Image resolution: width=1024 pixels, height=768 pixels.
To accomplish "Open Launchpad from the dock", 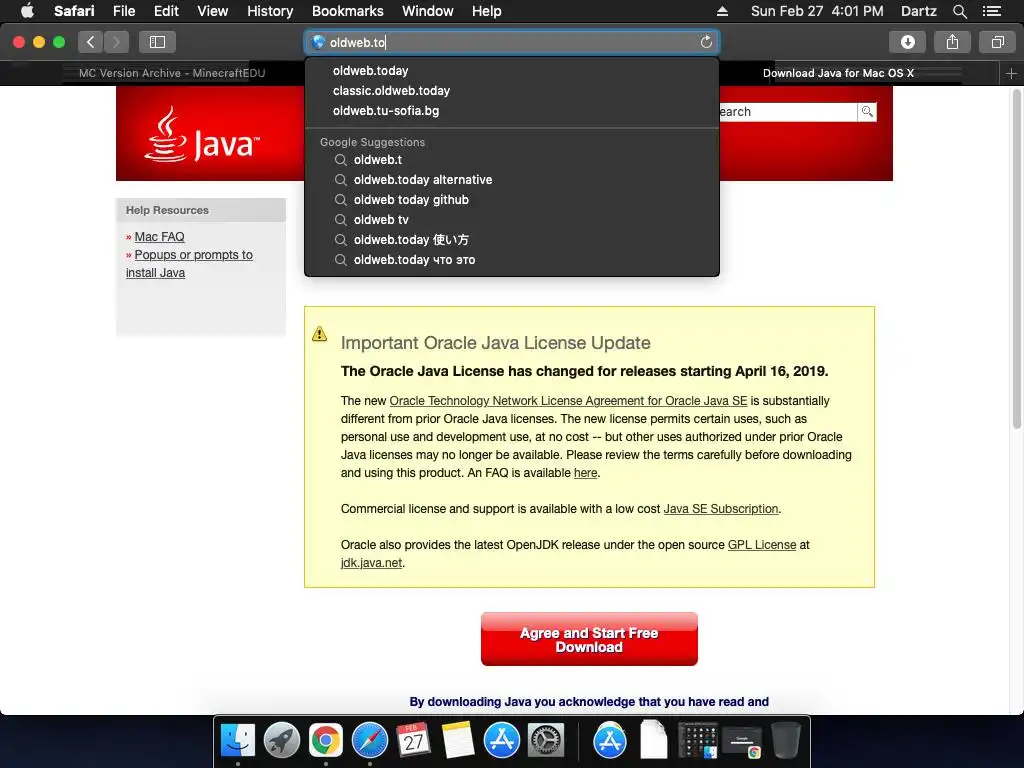I will tap(281, 740).
